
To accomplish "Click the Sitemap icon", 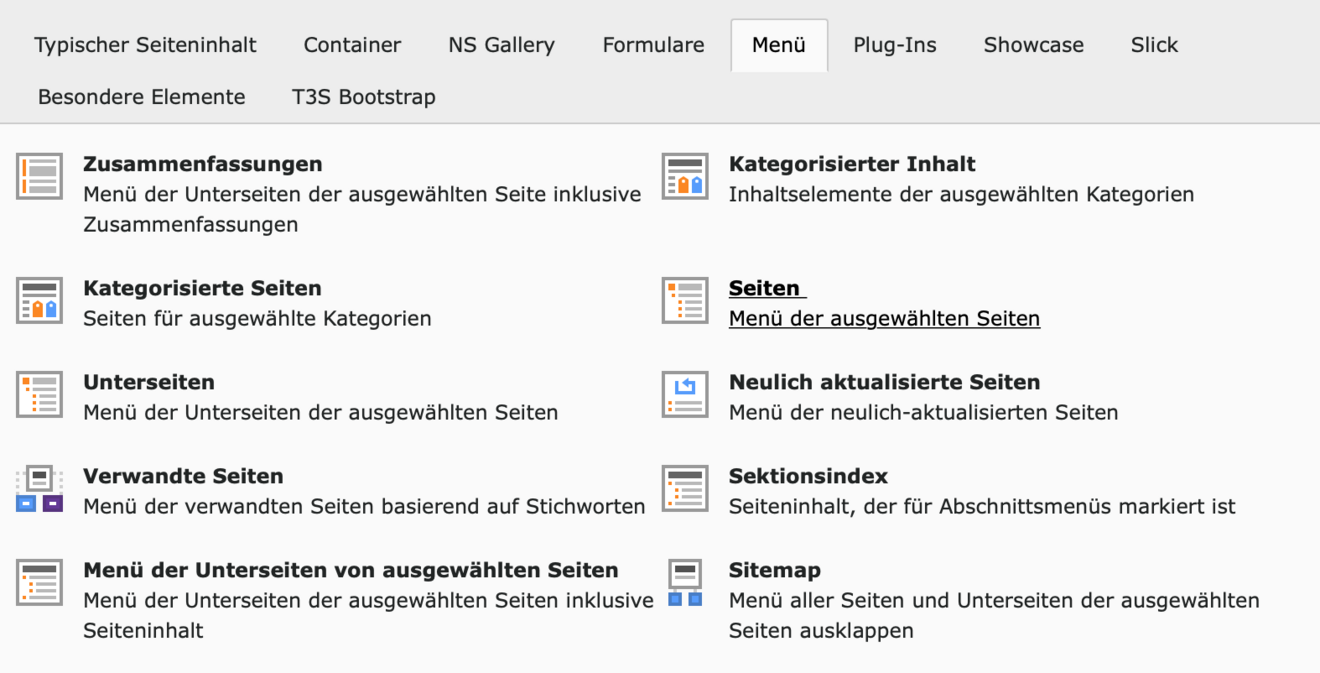I will pyautogui.click(x=685, y=583).
